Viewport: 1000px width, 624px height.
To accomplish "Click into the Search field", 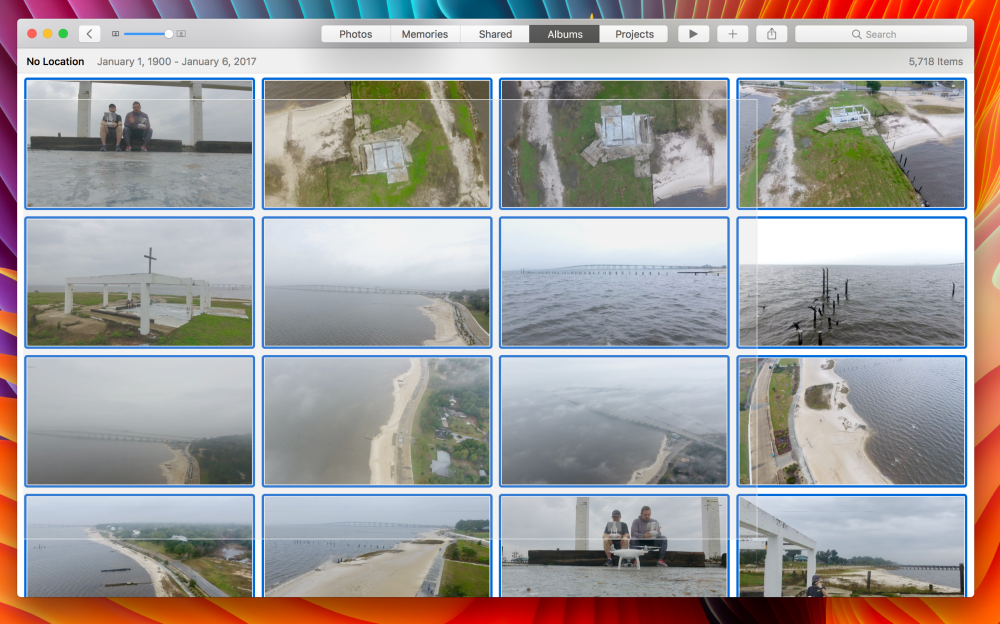I will click(x=880, y=34).
